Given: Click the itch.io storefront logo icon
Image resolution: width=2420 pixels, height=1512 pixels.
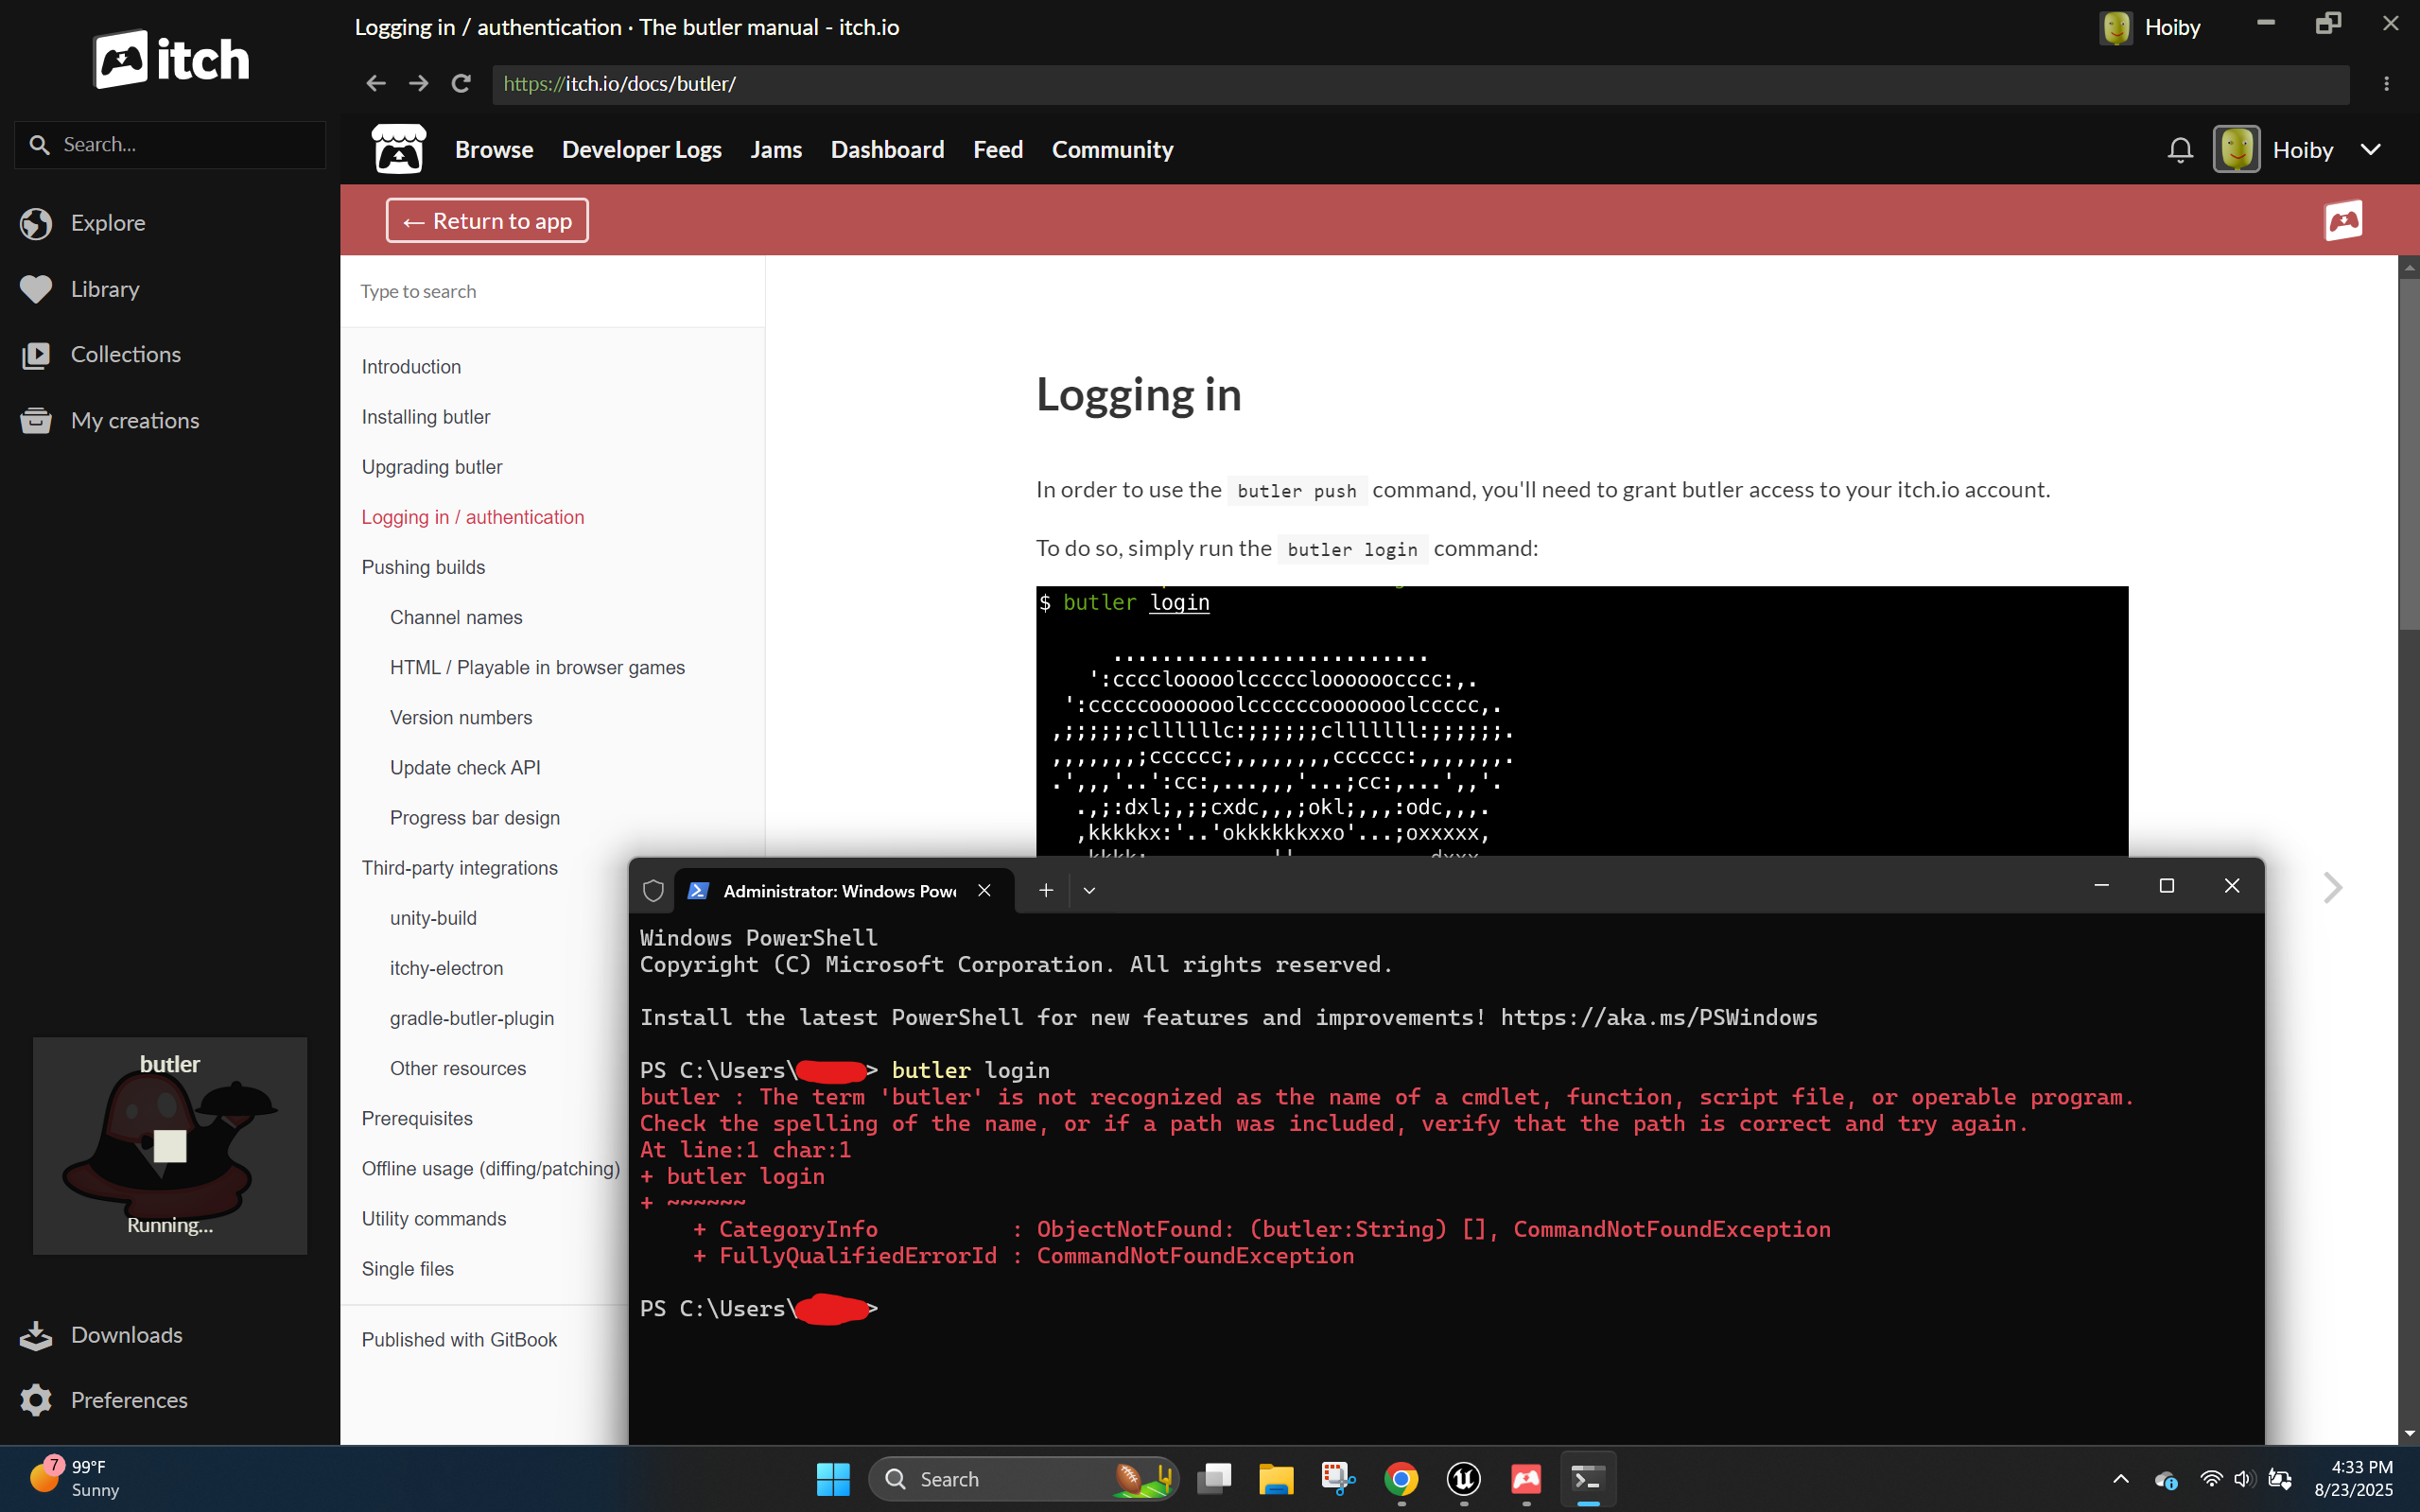Looking at the screenshot, I should (398, 150).
